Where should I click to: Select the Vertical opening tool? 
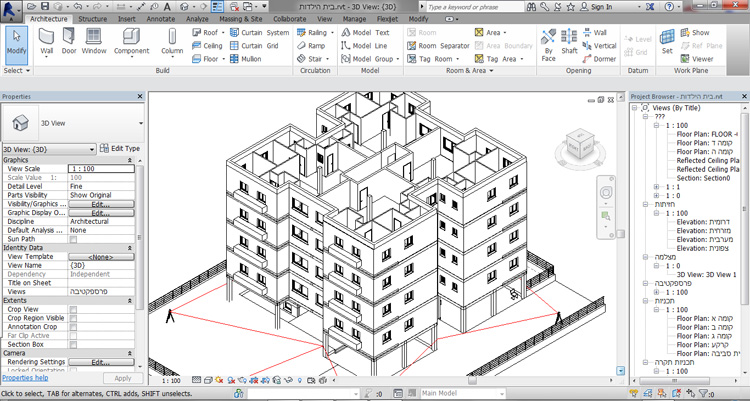[600, 46]
